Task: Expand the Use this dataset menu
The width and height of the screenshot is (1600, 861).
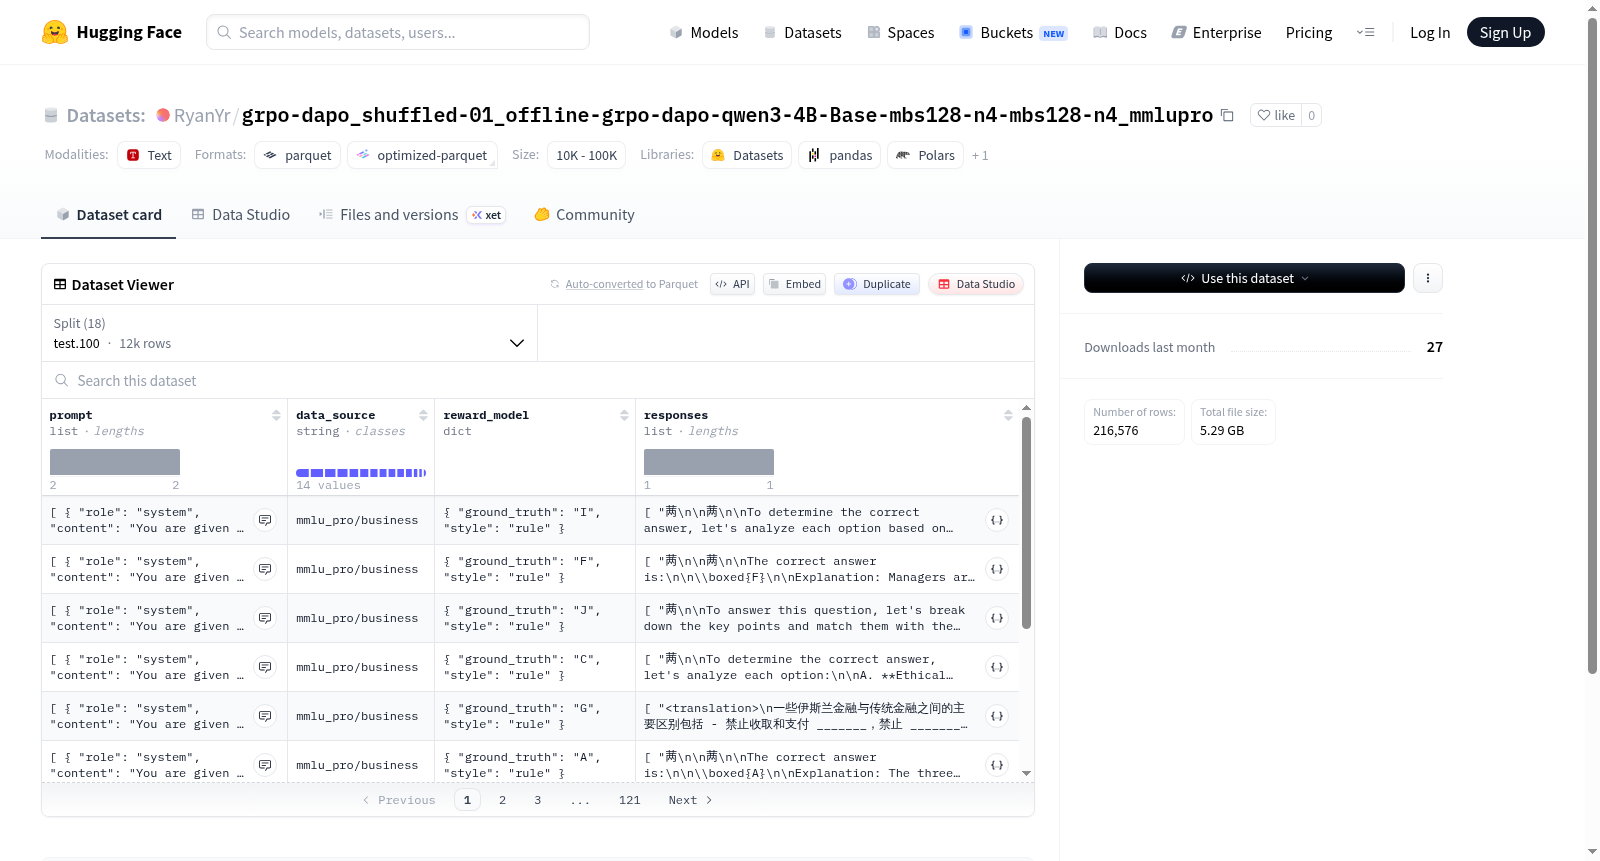Action: point(1244,278)
